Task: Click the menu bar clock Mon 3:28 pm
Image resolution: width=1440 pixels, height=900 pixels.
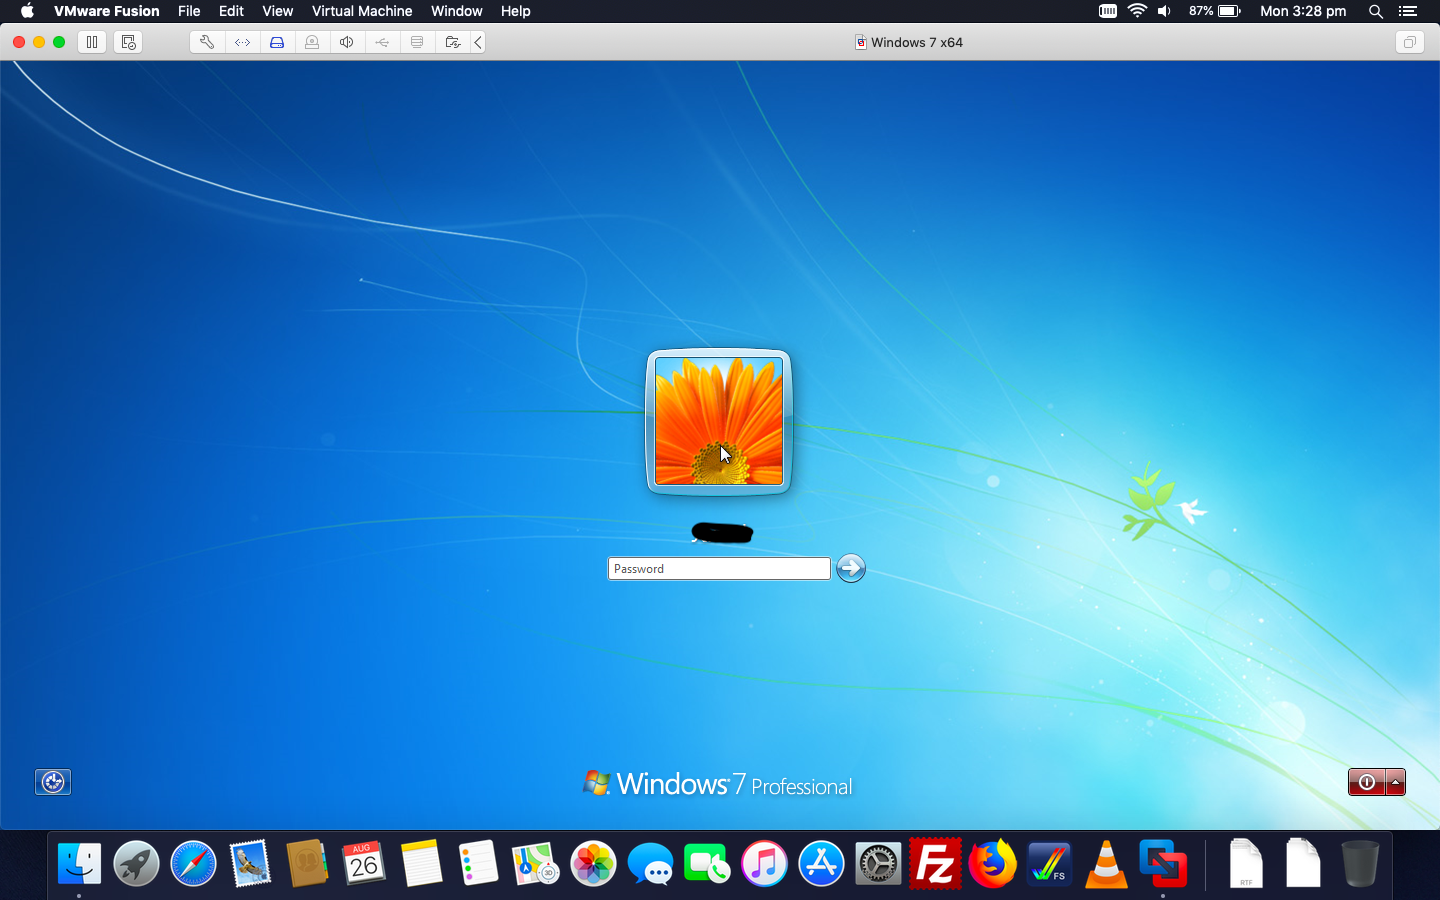Action: coord(1303,11)
